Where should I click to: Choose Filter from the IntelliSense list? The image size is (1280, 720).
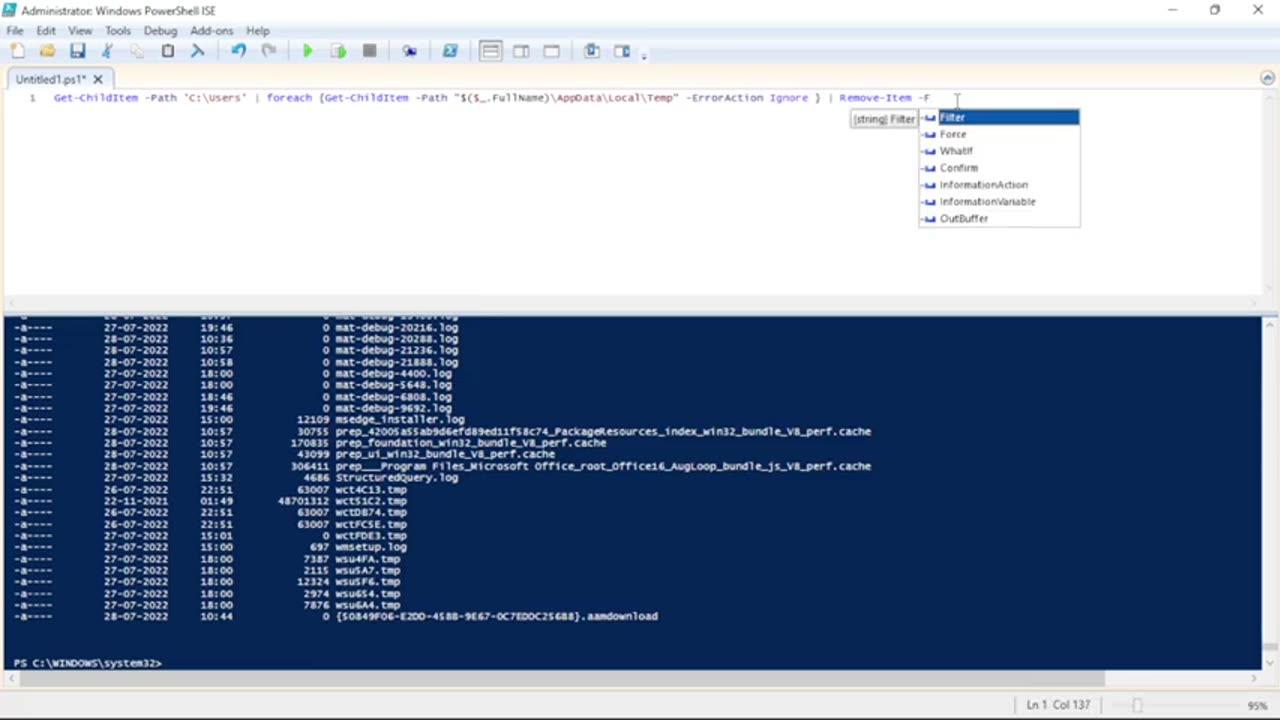point(999,117)
